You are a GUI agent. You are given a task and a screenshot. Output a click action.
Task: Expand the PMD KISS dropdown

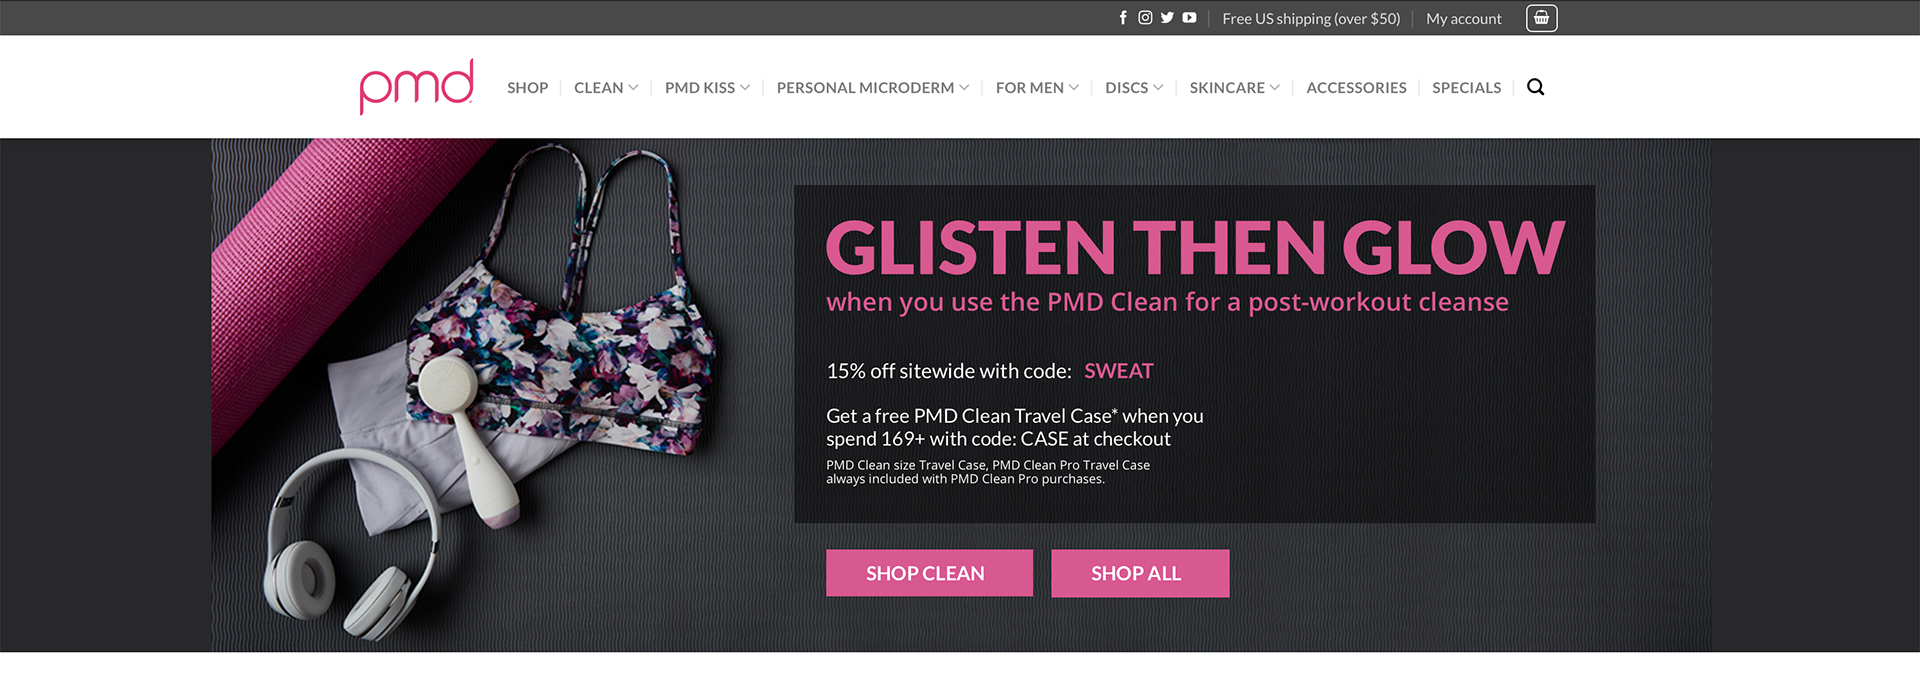tap(707, 88)
